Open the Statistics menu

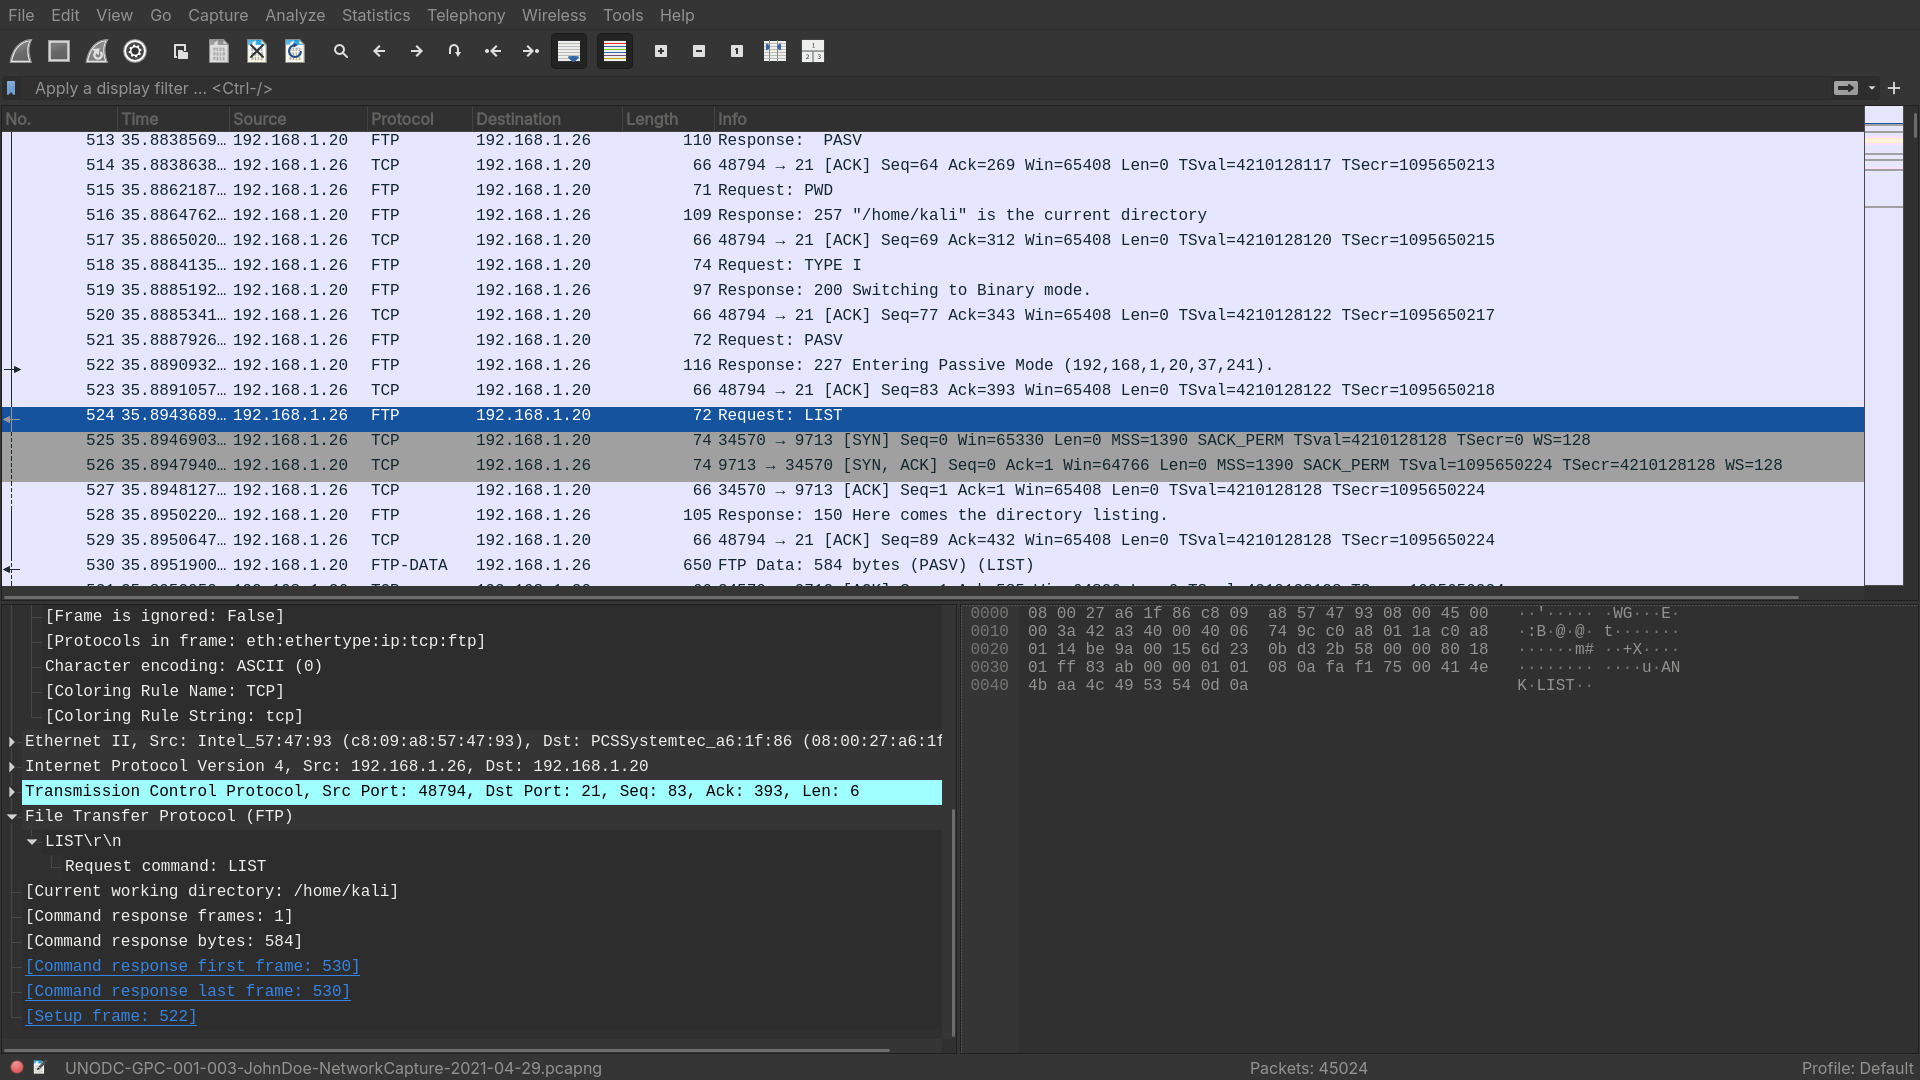click(375, 15)
